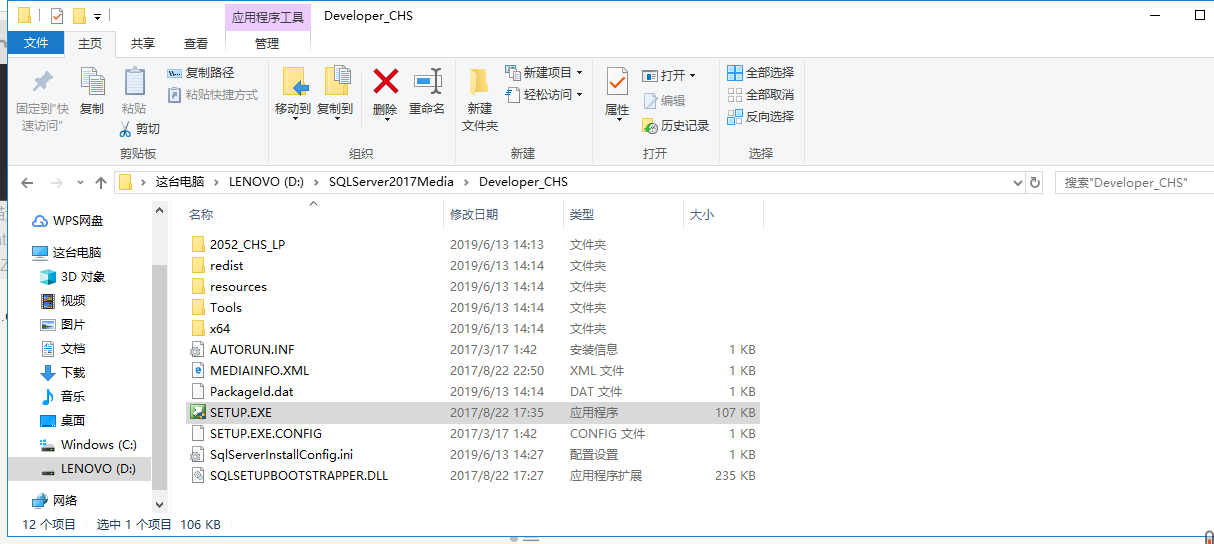Click Select all (全部选择)
This screenshot has width=1214, height=544.
(x=760, y=73)
